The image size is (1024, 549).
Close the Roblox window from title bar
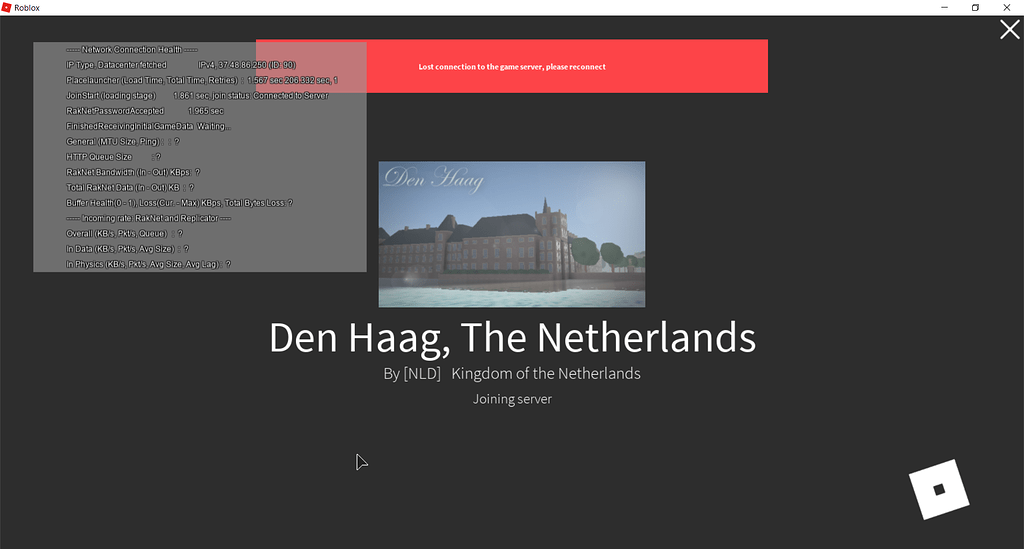(x=1006, y=8)
